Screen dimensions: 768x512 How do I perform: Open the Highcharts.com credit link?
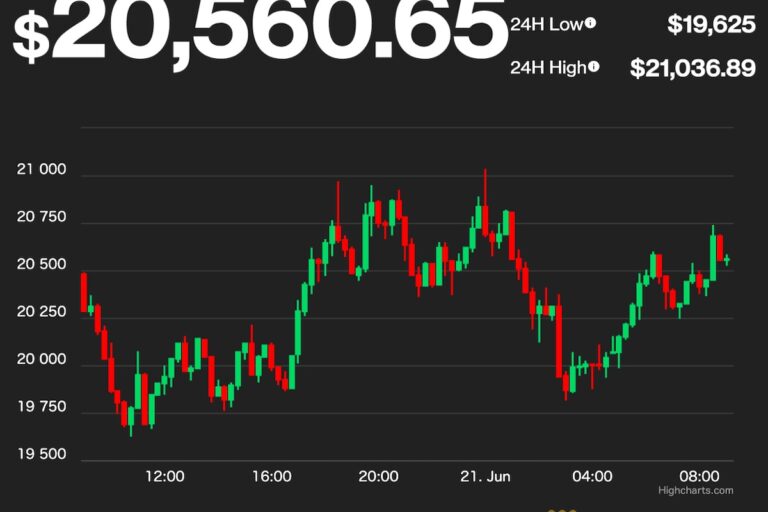pyautogui.click(x=696, y=490)
